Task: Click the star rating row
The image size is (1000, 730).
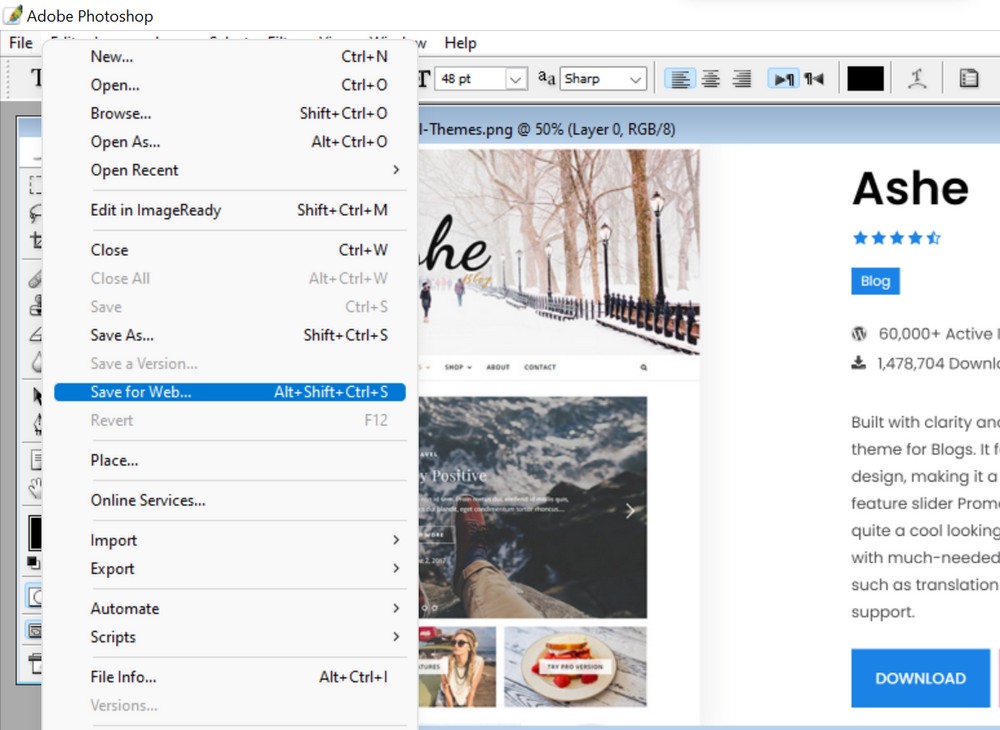Action: [897, 238]
